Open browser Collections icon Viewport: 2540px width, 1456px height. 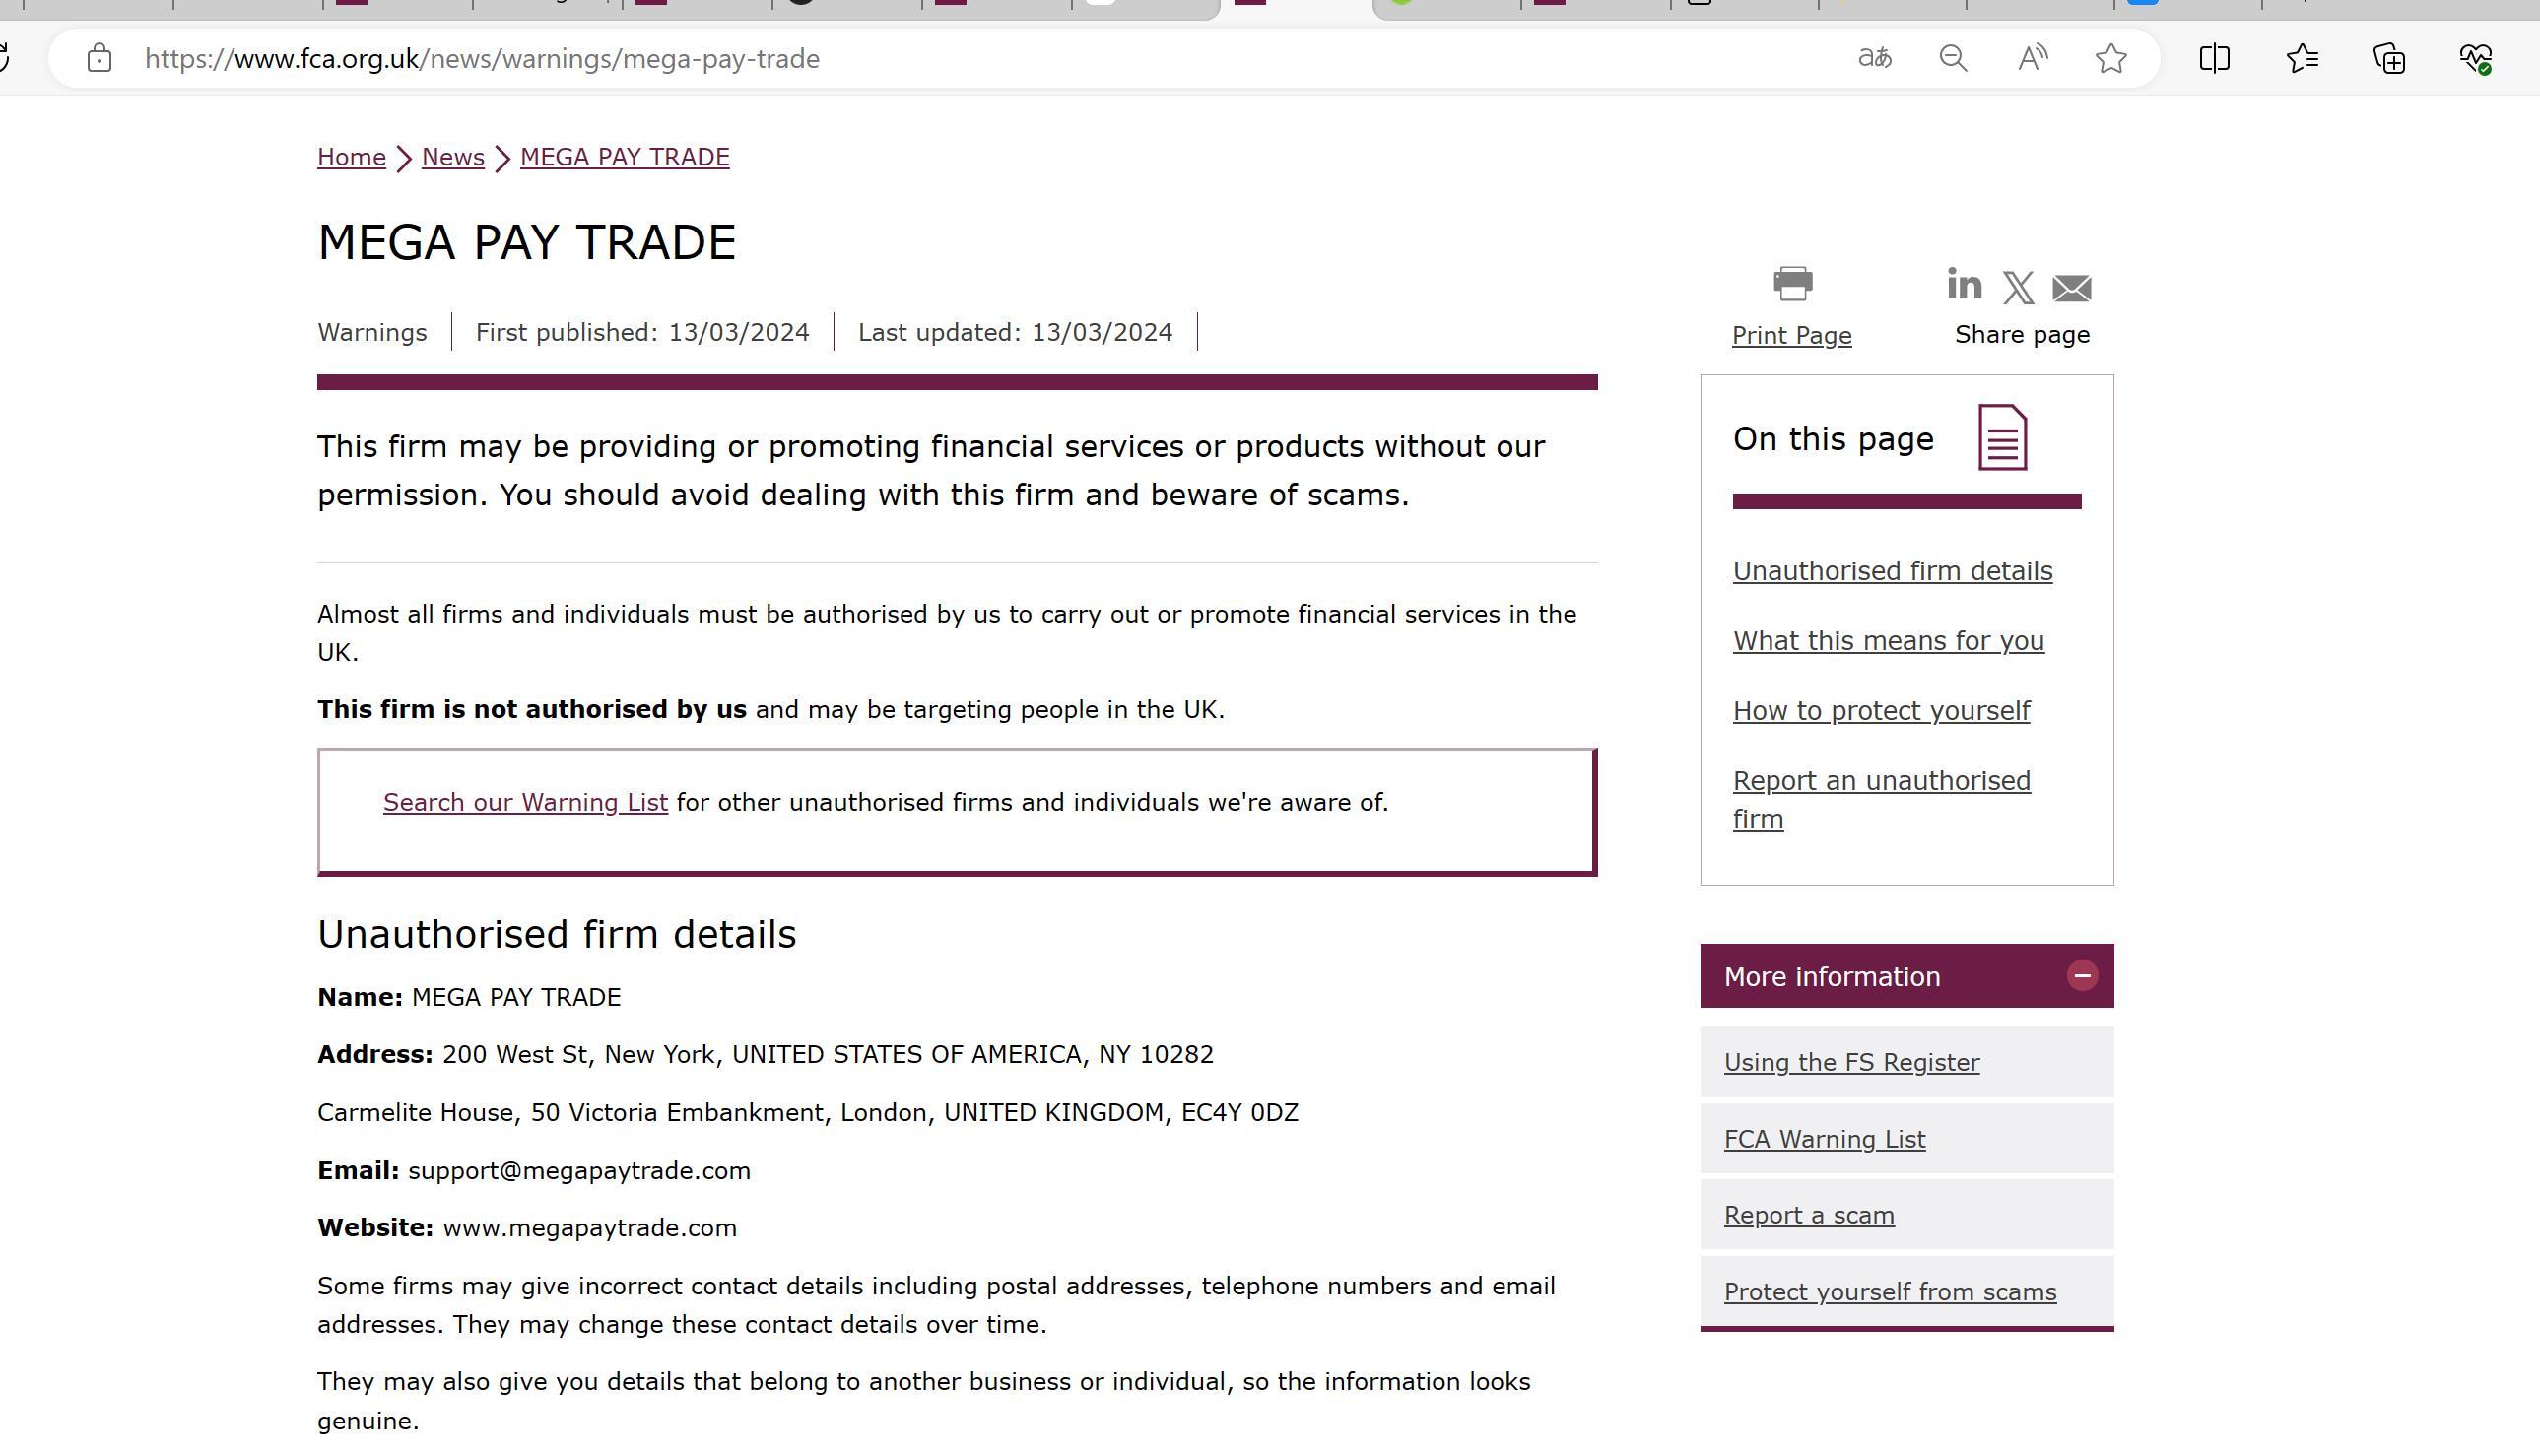click(x=2389, y=58)
